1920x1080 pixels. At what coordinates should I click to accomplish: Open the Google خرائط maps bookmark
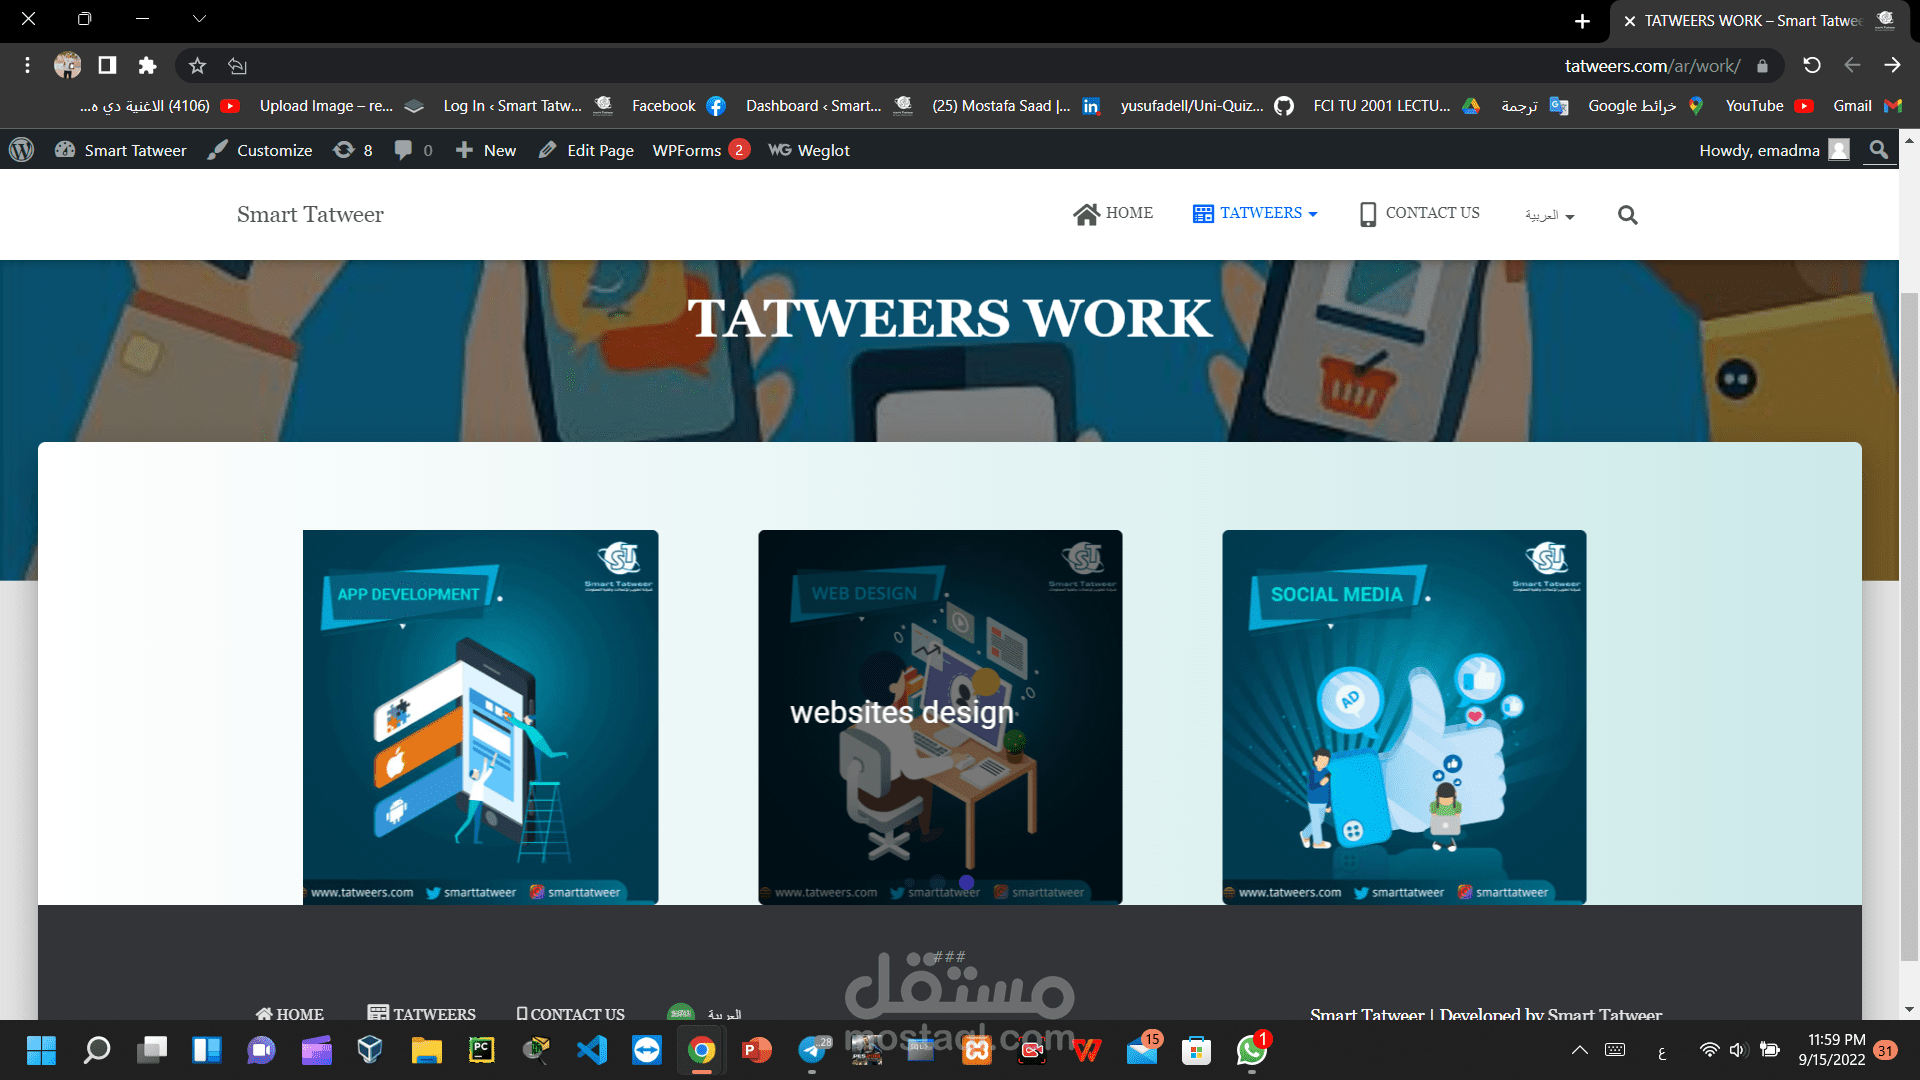1646,106
